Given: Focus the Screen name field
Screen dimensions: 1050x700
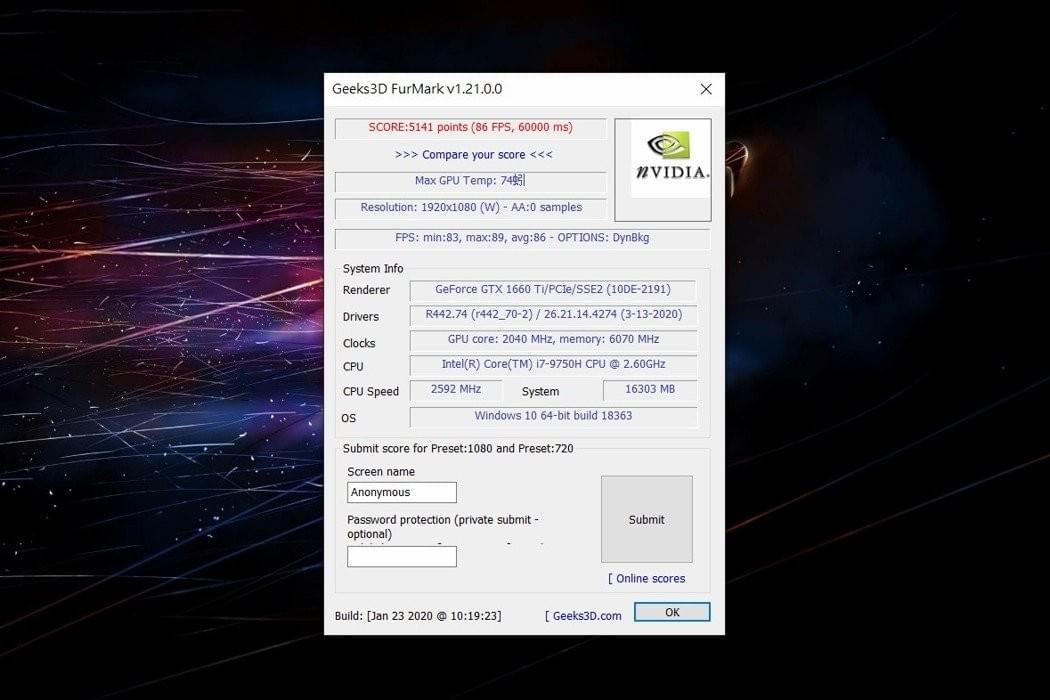Looking at the screenshot, I should tap(402, 492).
